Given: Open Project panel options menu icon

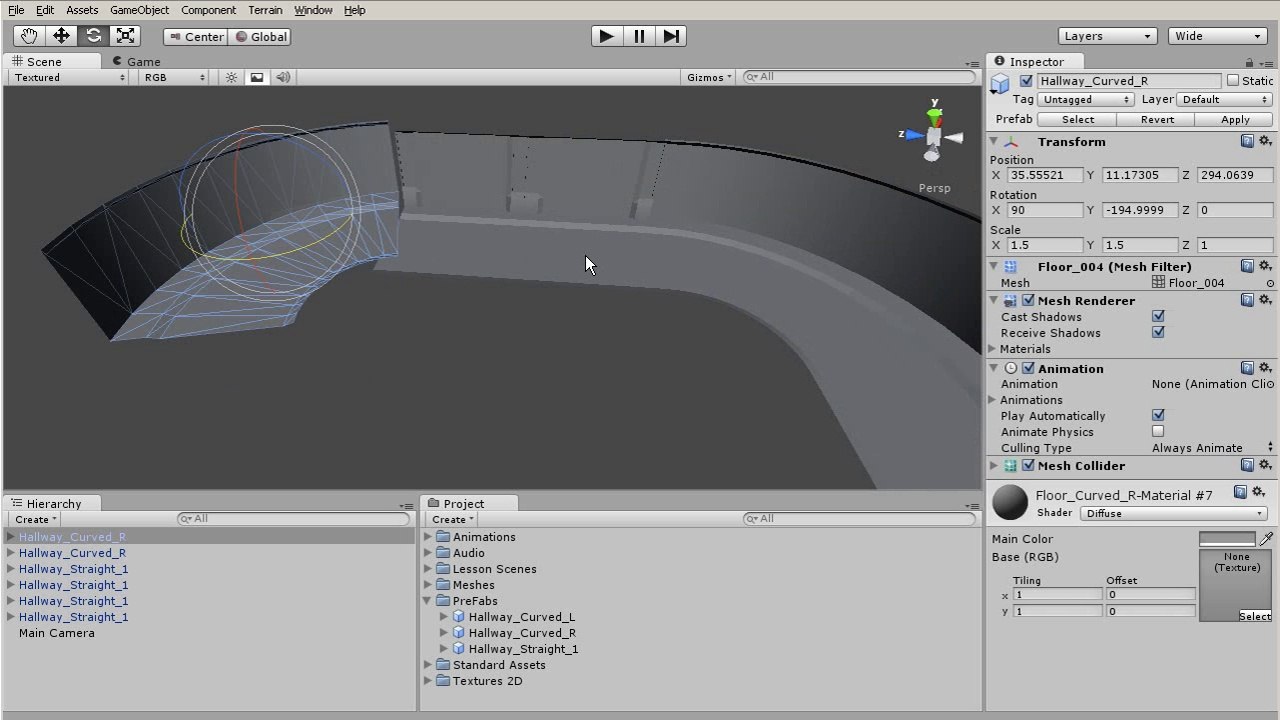Looking at the screenshot, I should (x=972, y=506).
